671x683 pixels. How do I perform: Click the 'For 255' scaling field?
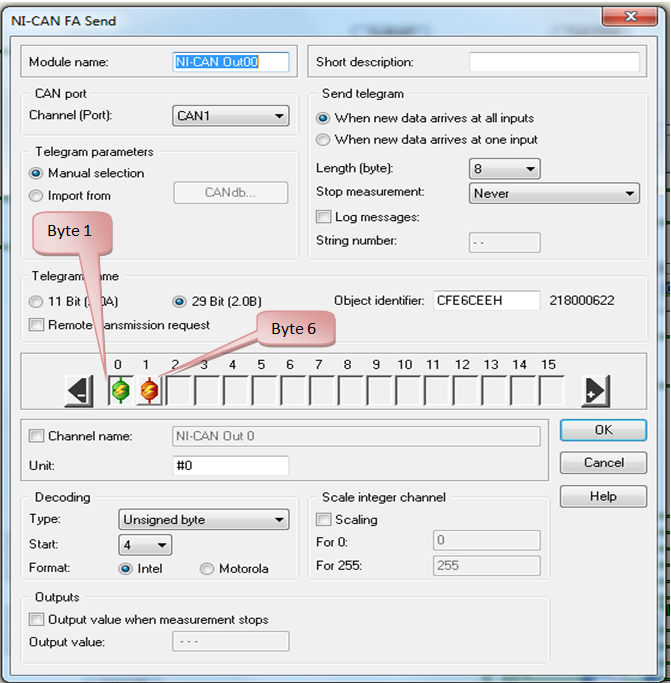point(487,565)
